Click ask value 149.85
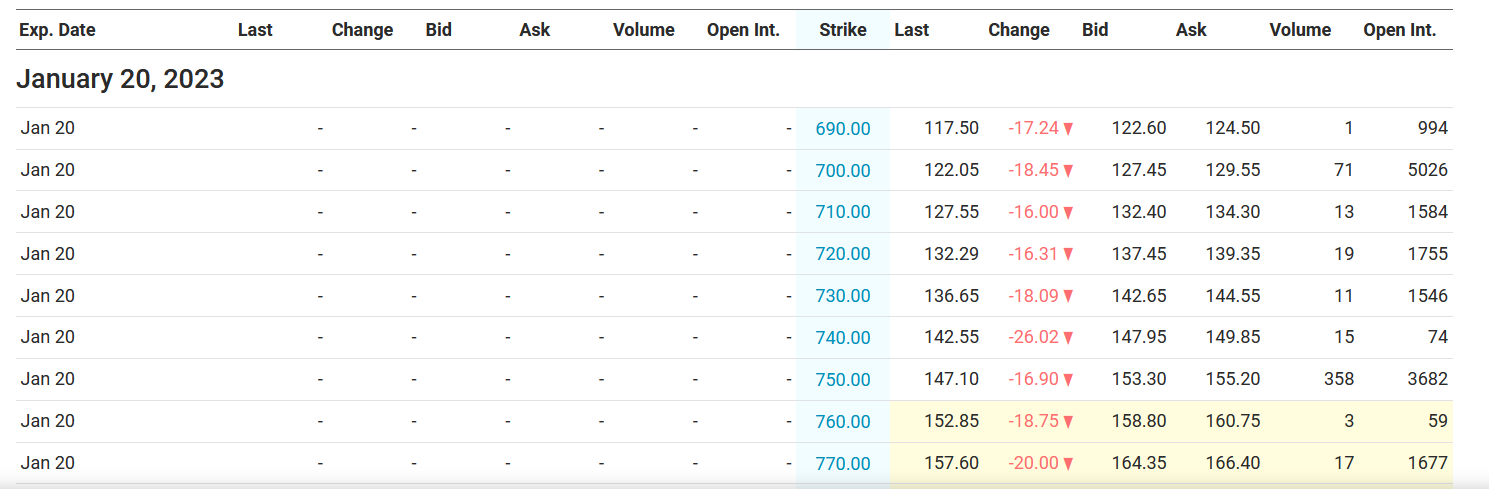This screenshot has width=1489, height=495. (x=1233, y=337)
